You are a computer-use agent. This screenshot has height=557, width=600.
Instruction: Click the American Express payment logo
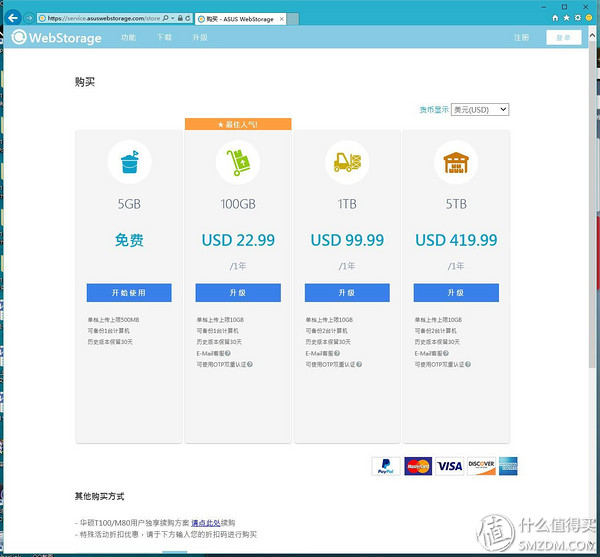508,466
